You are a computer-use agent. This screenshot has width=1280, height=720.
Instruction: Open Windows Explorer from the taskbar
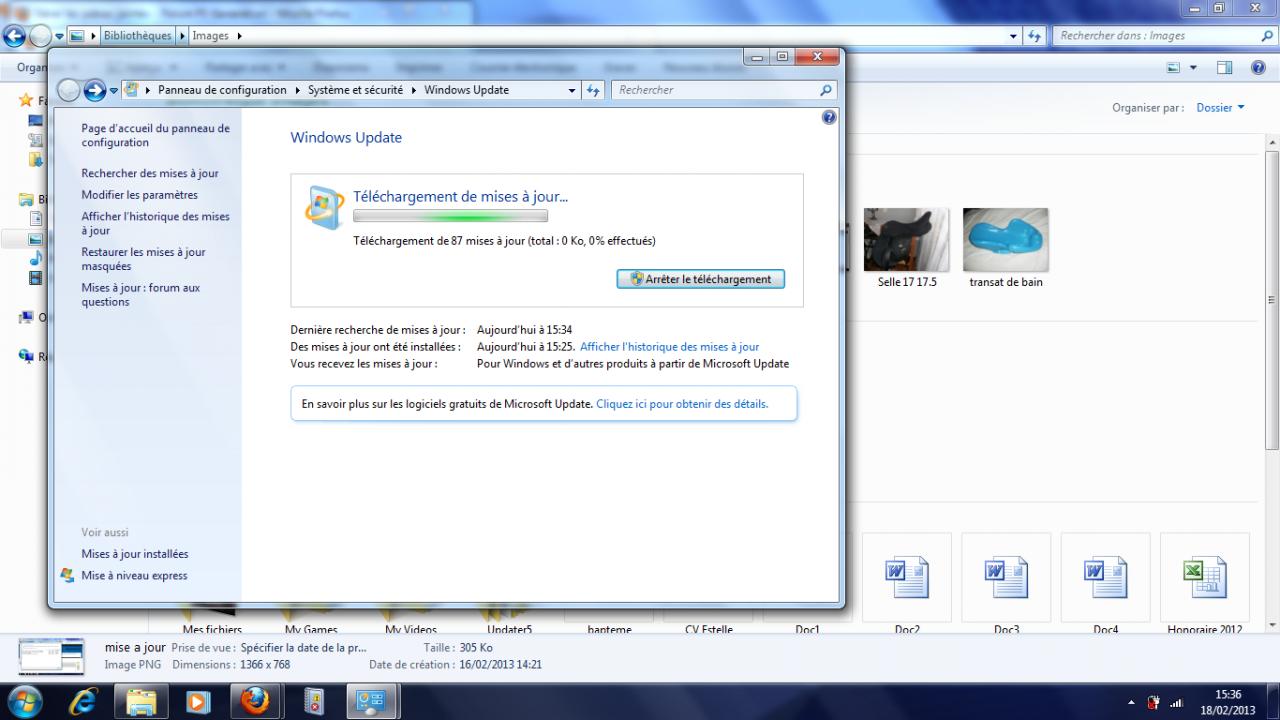click(x=142, y=701)
